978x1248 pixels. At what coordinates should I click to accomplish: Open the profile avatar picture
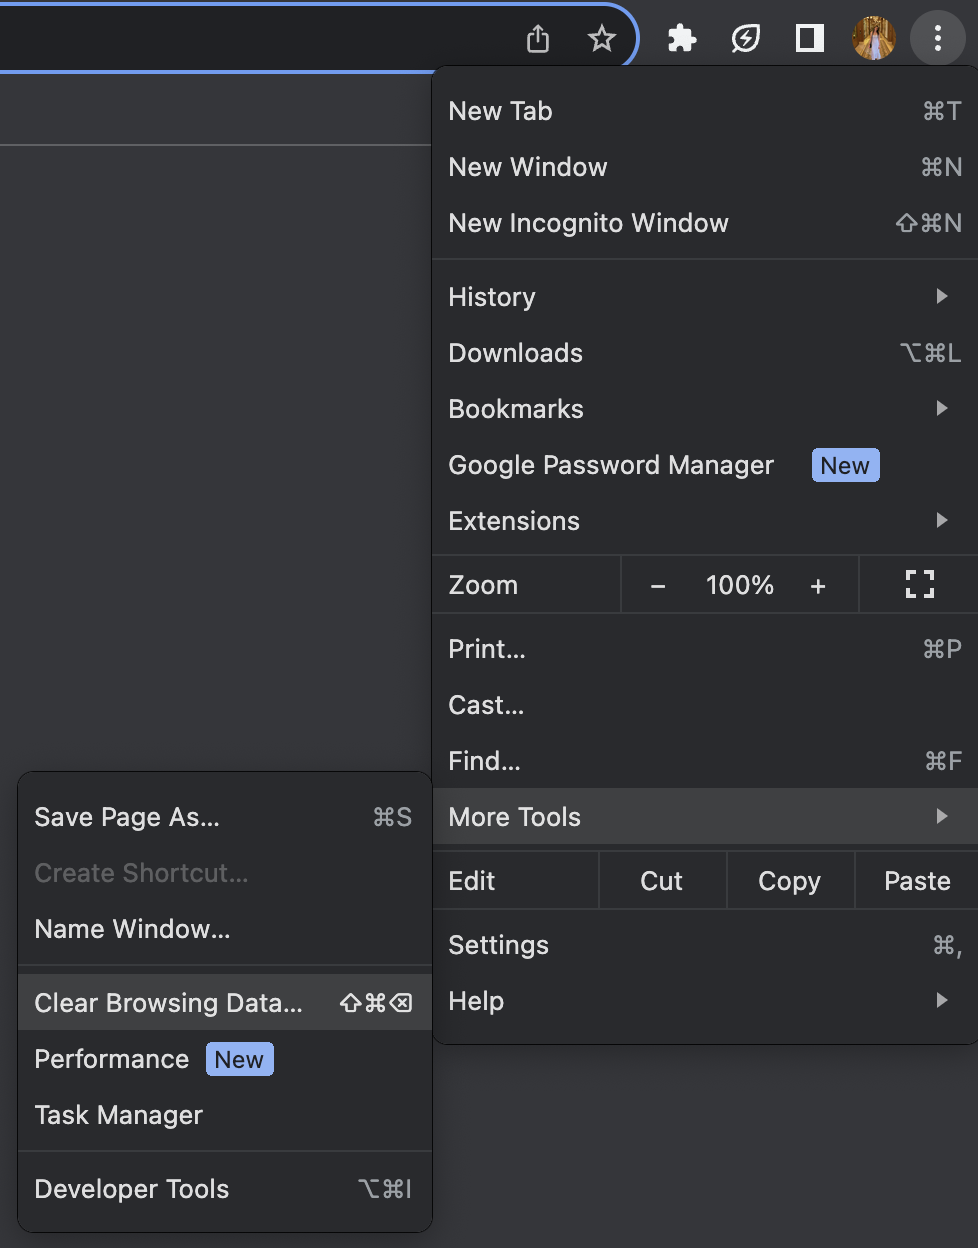(x=873, y=39)
